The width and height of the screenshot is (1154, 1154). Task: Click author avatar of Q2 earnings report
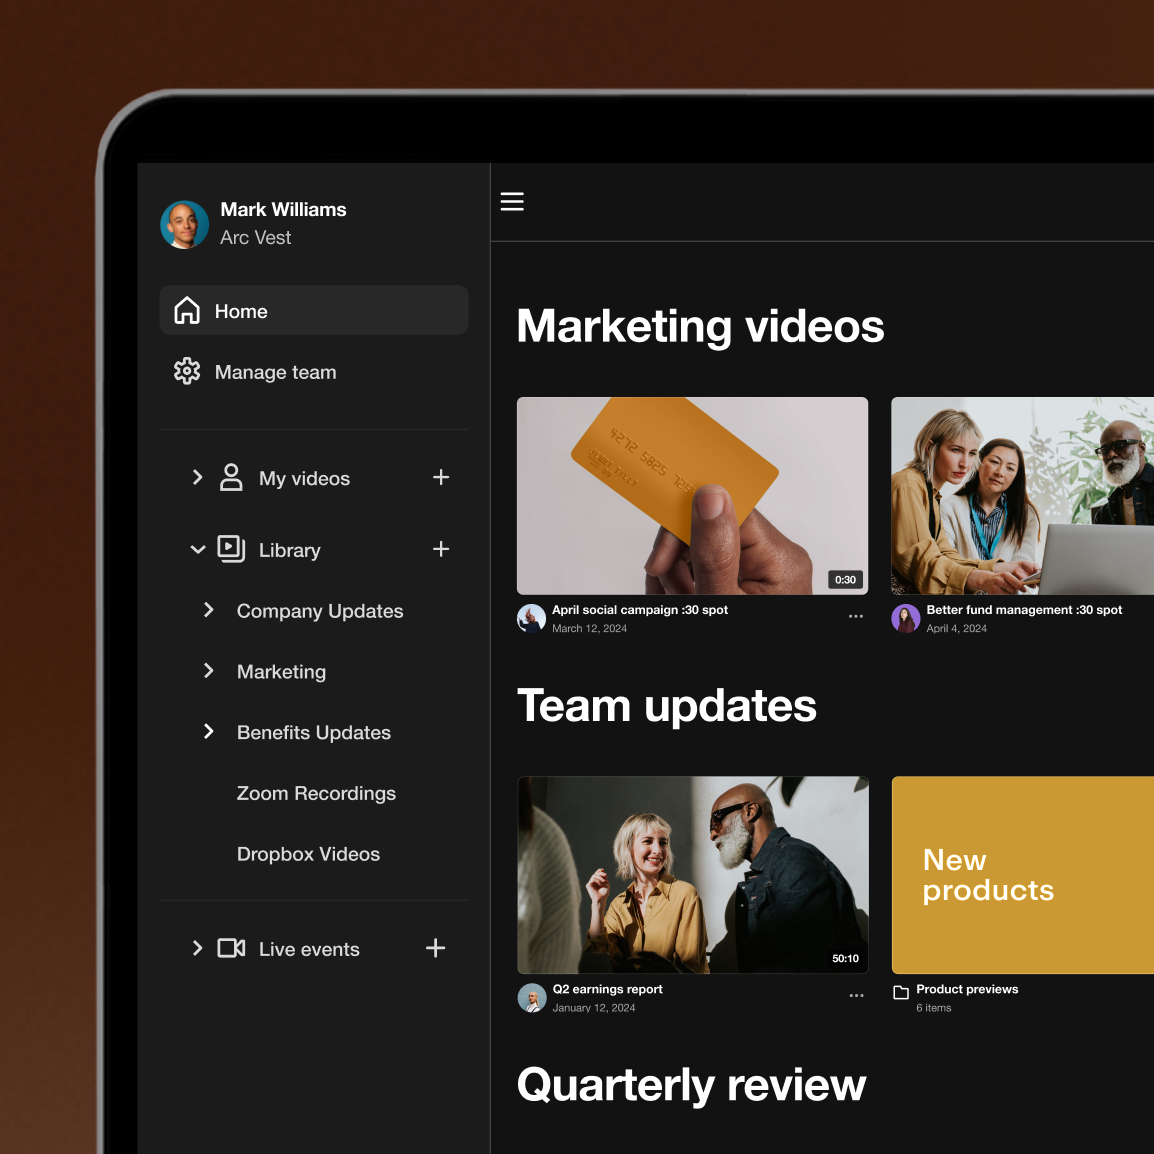tap(532, 998)
